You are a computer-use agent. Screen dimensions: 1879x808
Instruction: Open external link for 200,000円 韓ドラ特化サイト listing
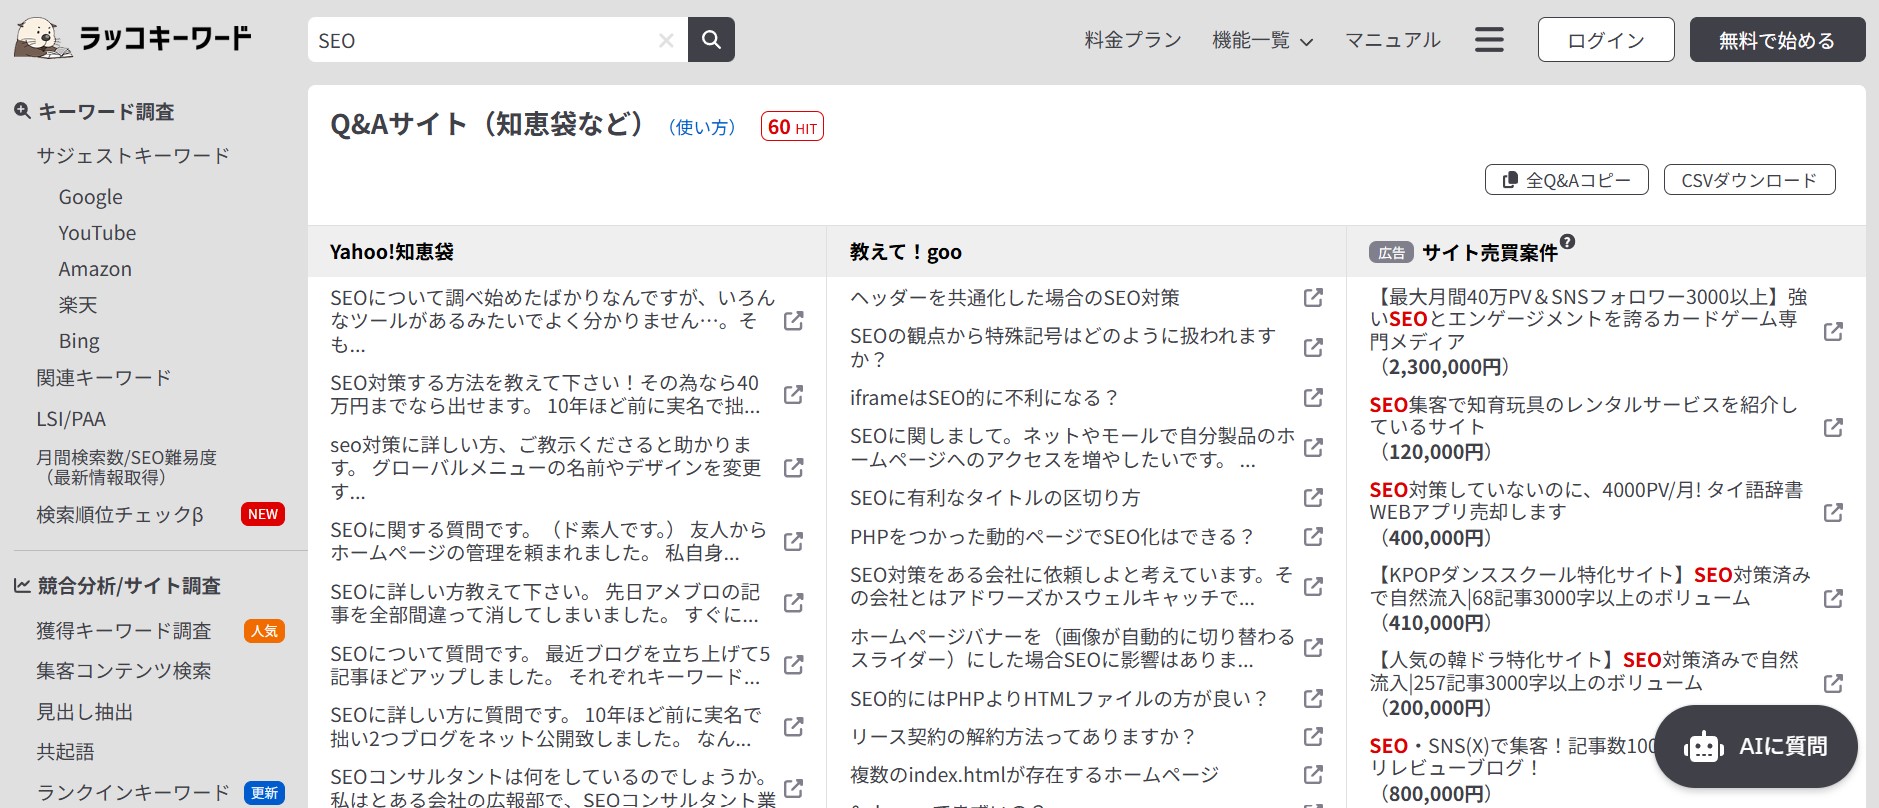[1833, 683]
